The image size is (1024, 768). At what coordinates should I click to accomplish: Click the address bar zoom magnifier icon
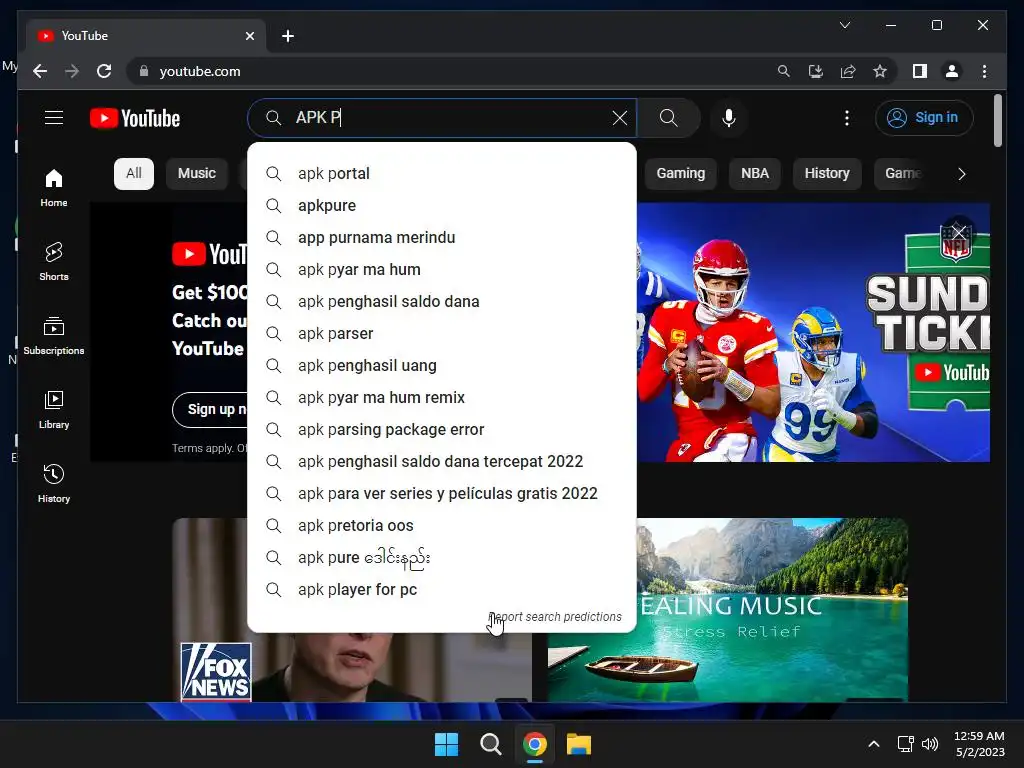click(x=784, y=71)
